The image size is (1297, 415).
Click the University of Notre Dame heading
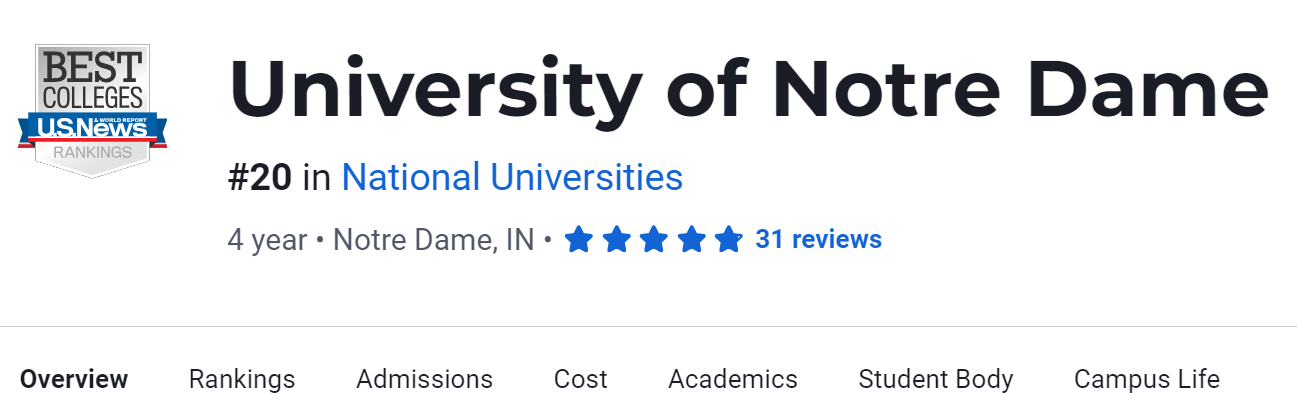click(x=748, y=90)
